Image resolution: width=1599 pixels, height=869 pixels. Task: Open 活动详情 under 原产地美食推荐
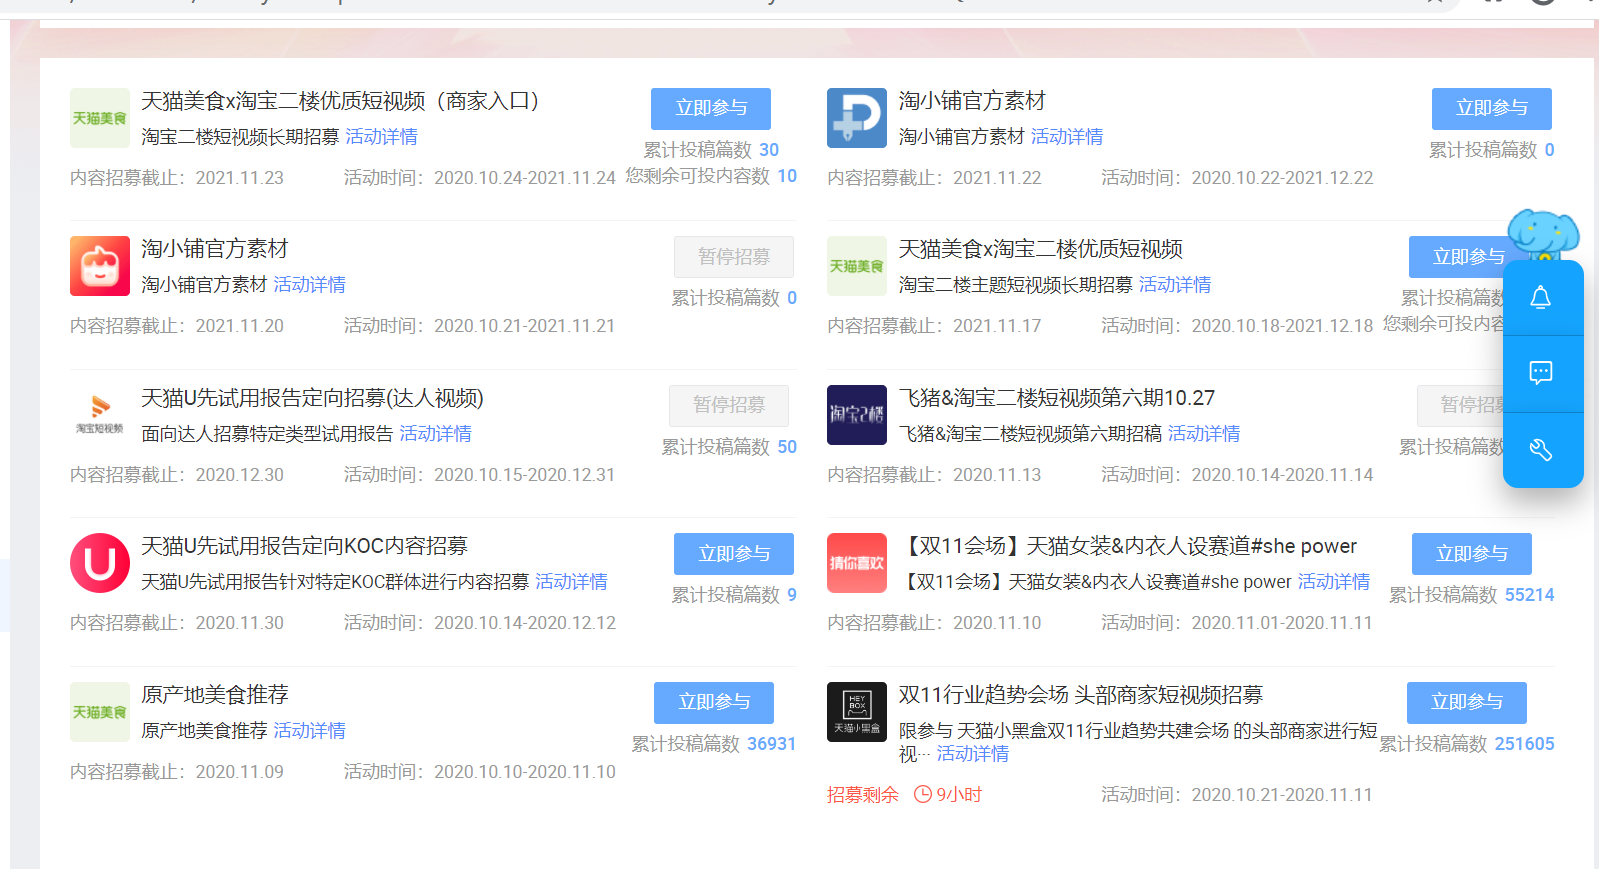(310, 731)
